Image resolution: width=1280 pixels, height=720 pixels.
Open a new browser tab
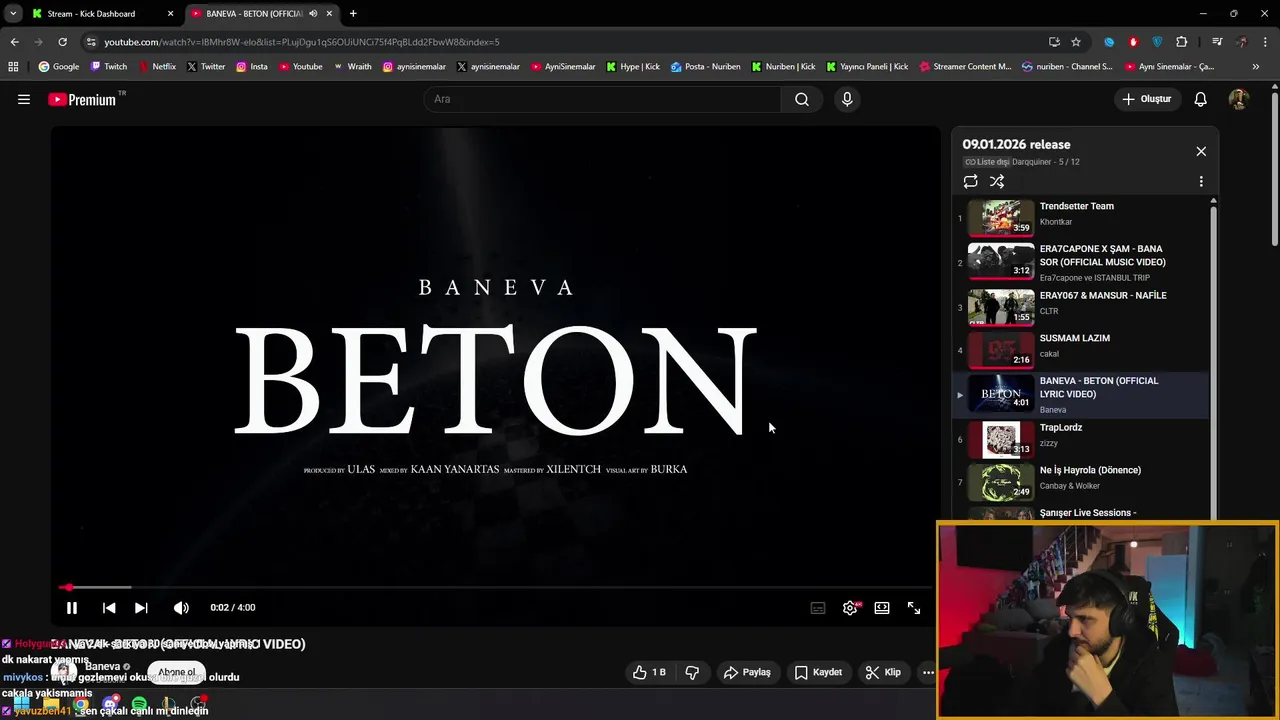click(353, 14)
